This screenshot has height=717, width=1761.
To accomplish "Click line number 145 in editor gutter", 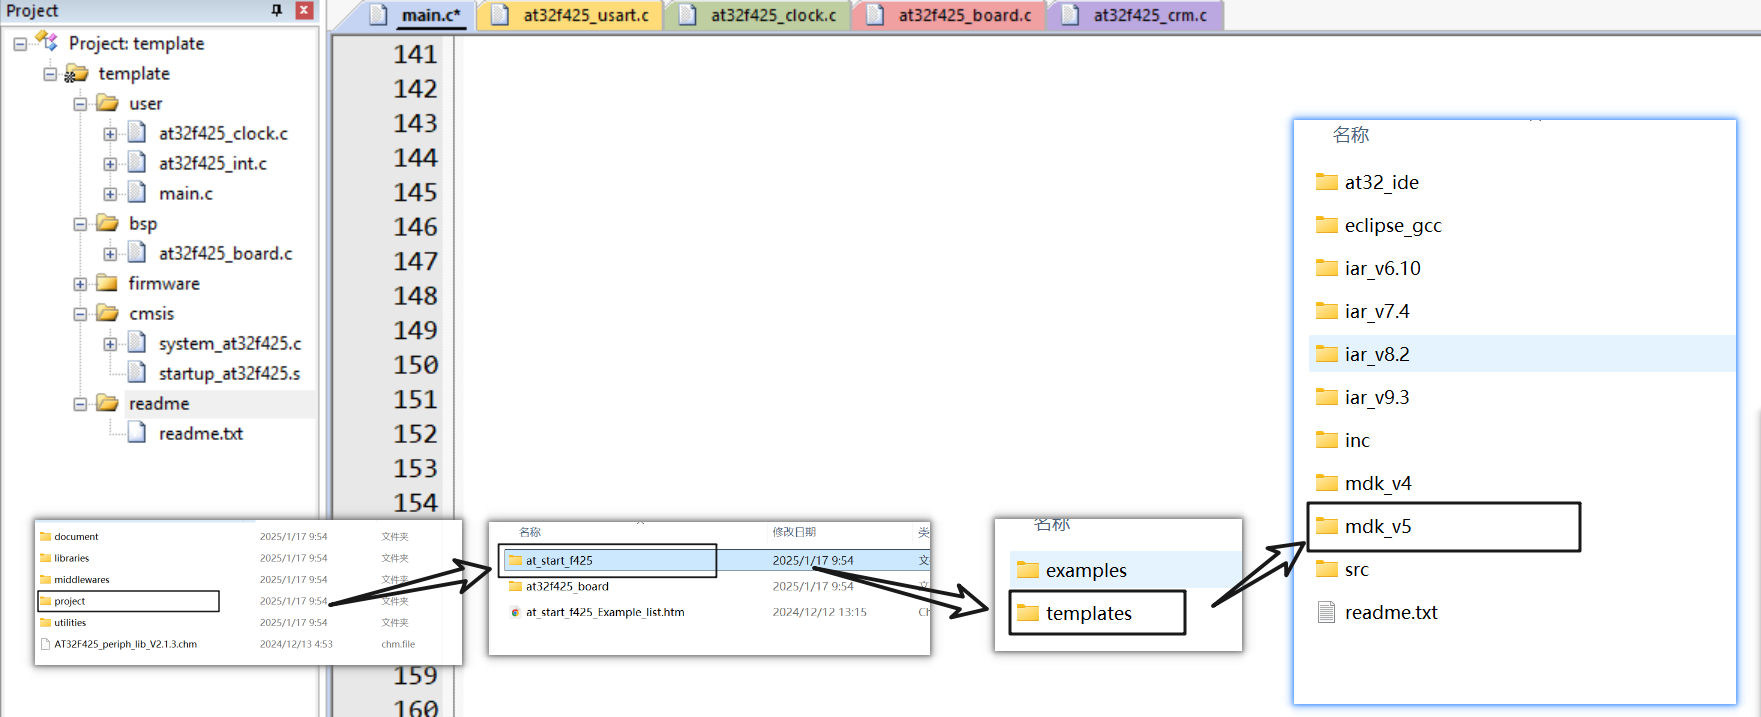I will (415, 192).
